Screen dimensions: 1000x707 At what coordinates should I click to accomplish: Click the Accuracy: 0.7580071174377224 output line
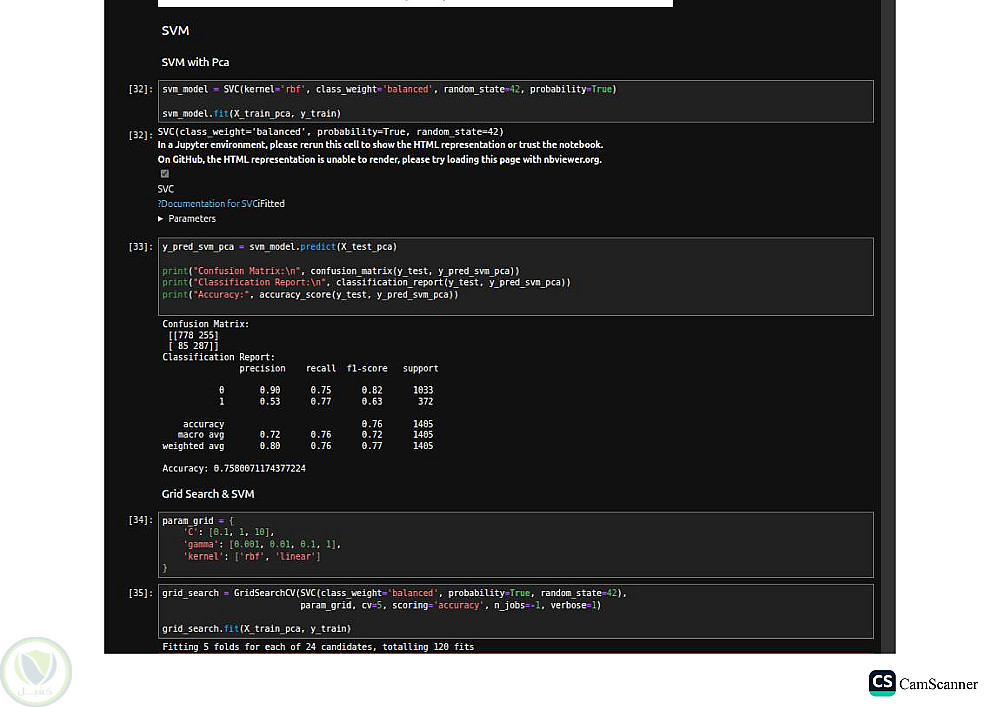[234, 469]
